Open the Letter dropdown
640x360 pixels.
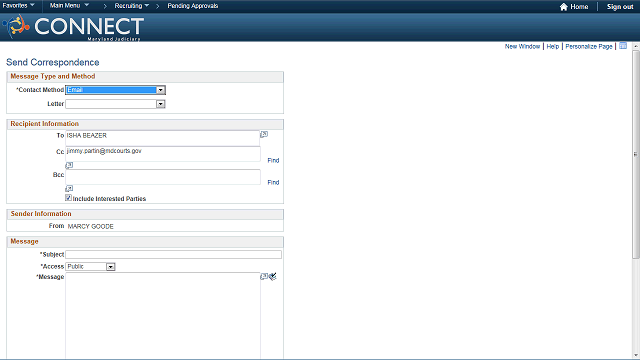(x=116, y=104)
